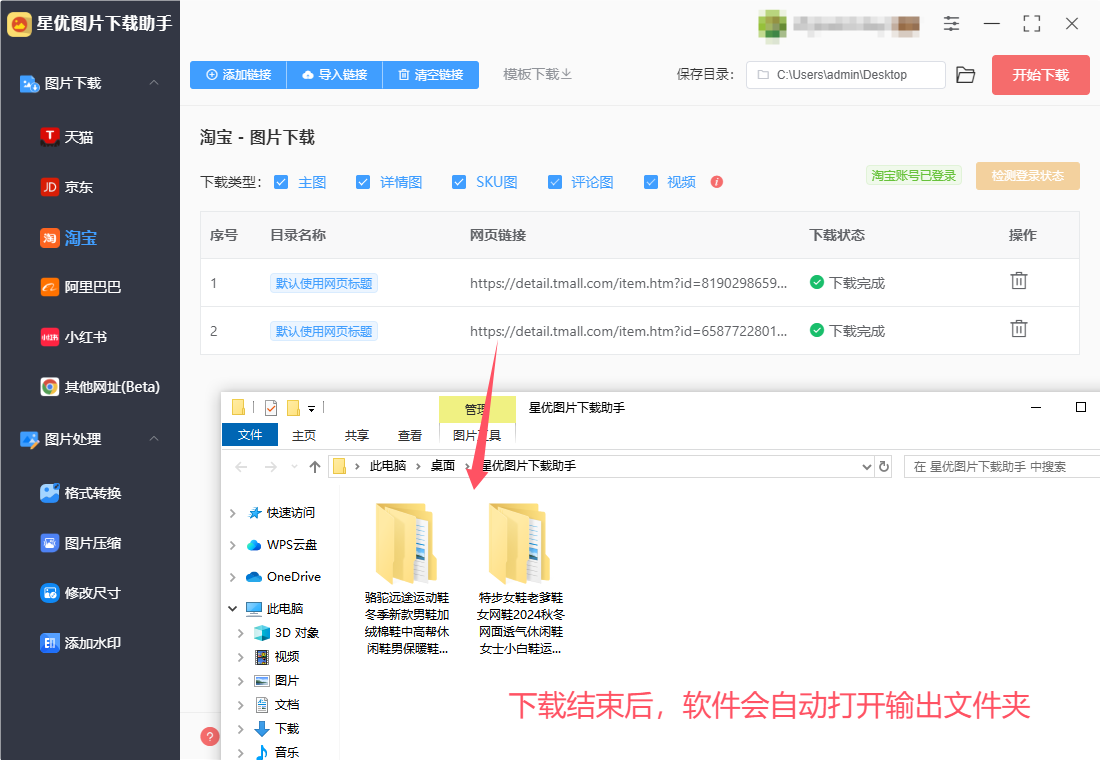Collapse the 图片下载 sidebar group
This screenshot has height=760, width=1100.
(154, 83)
